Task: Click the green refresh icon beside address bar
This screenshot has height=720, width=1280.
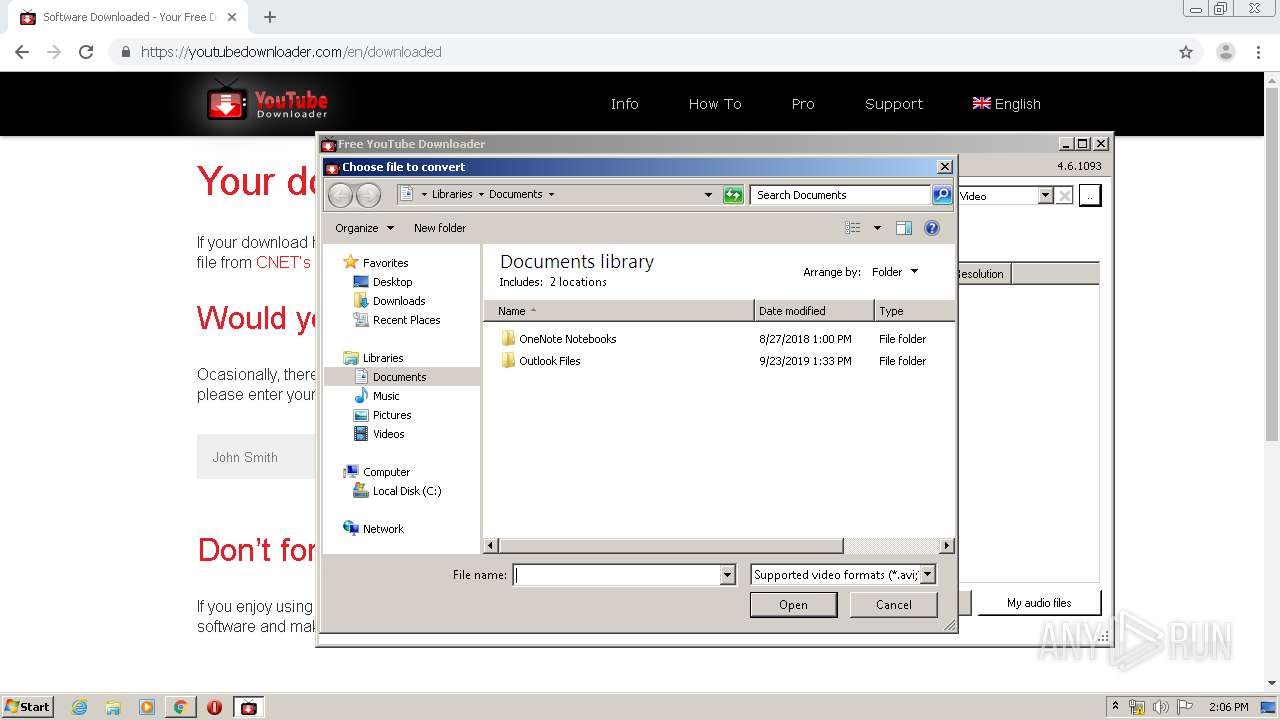Action: point(733,195)
